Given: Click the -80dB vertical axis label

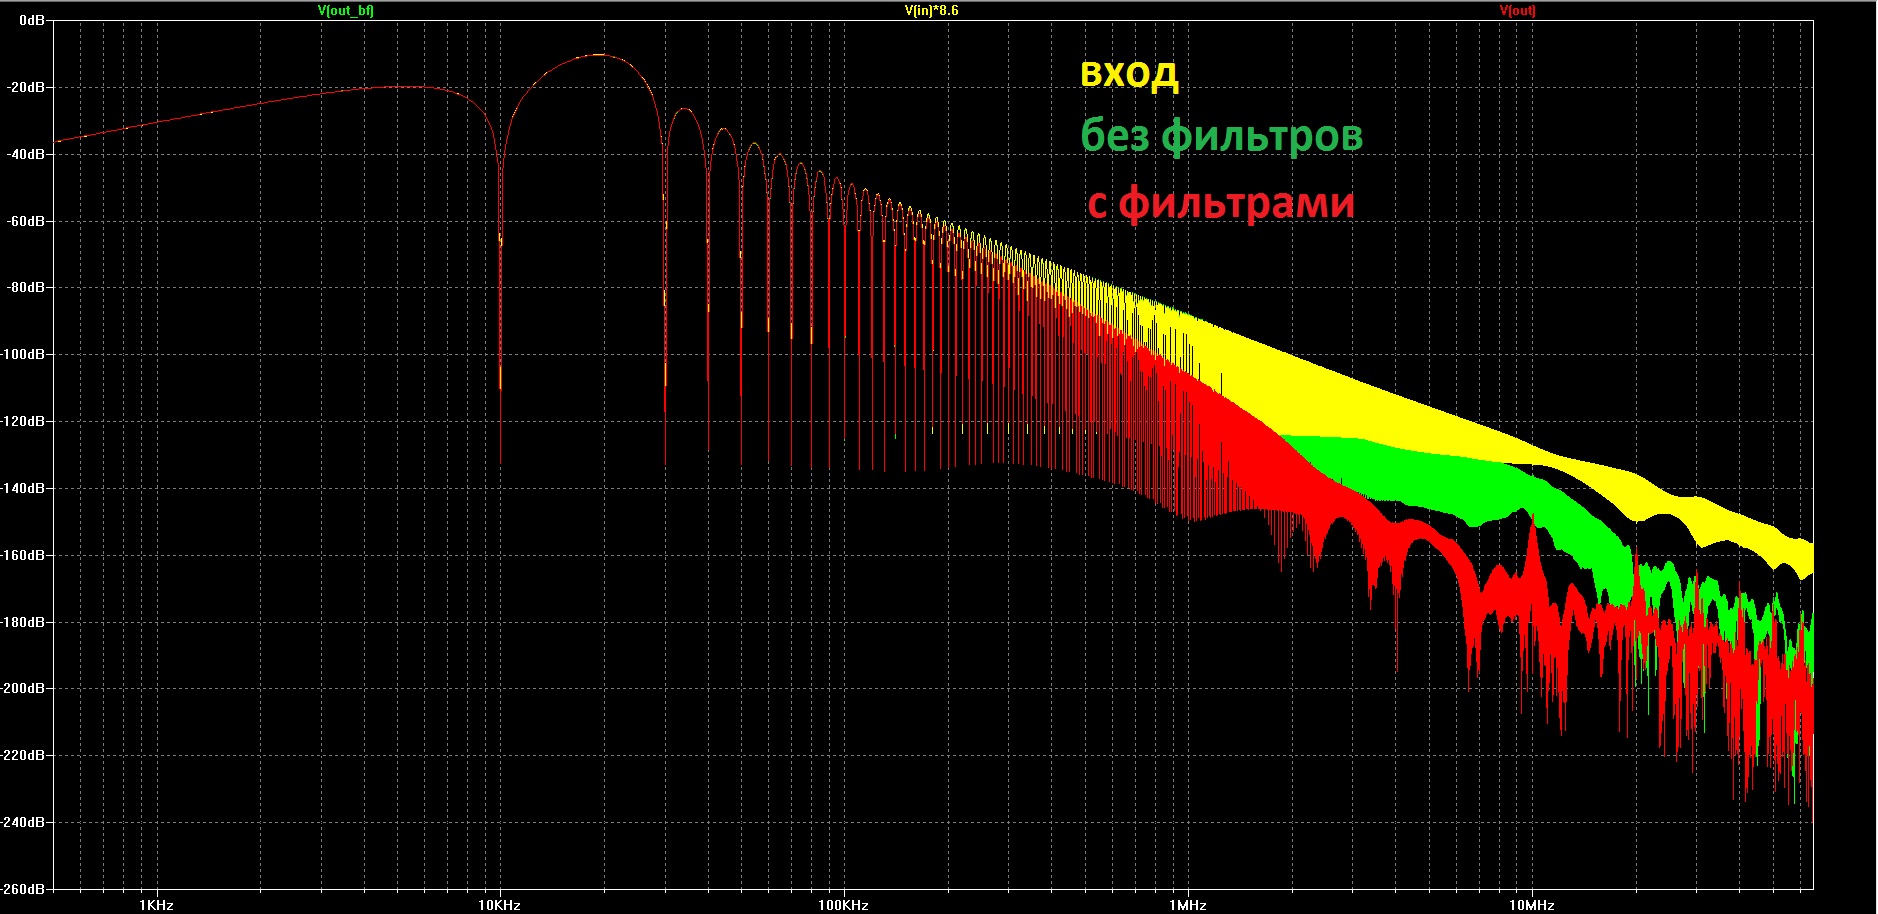Looking at the screenshot, I should click(26, 287).
